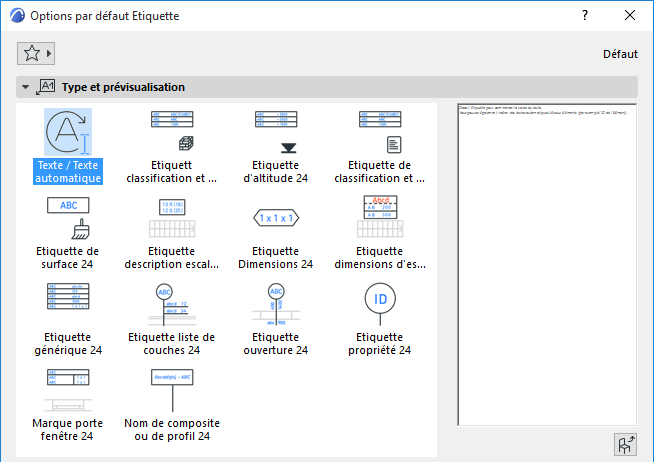Viewport: 654px width, 462px height.
Task: Close the Options par défaut Etiquette dialog
Action: [x=630, y=15]
